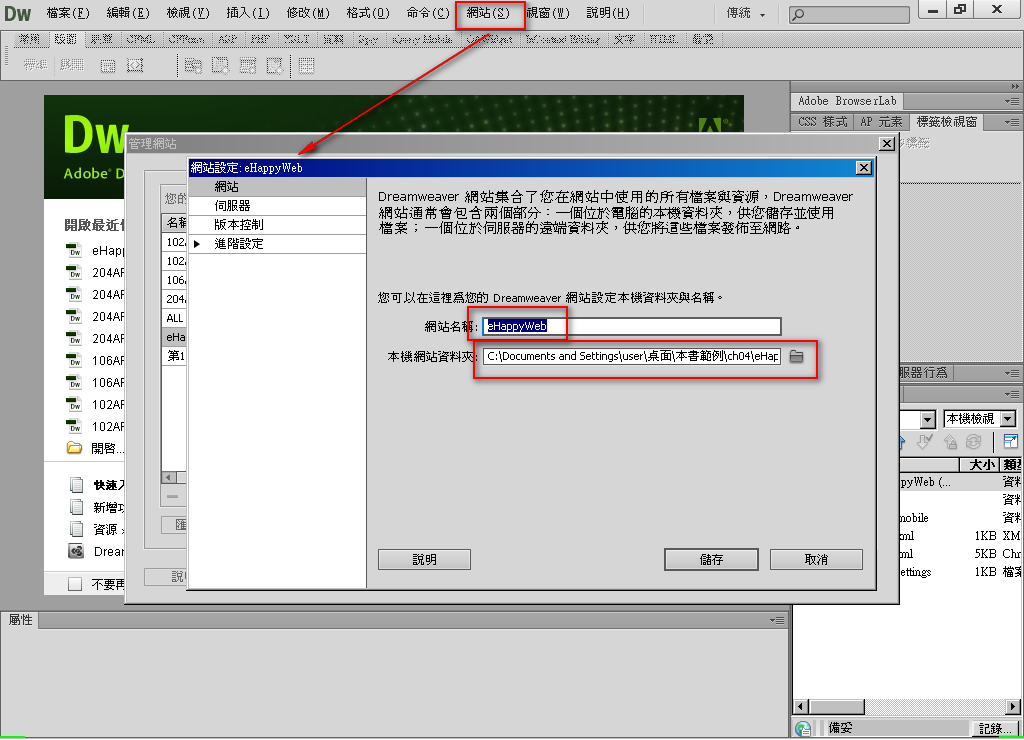
Task: Select the mobile folder in Files panel
Action: tap(914, 518)
